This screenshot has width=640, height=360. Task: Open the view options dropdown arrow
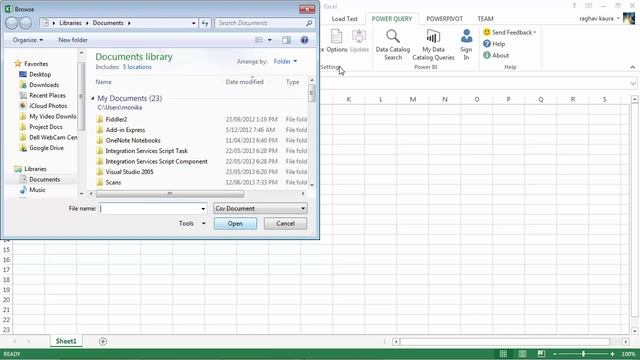269,40
